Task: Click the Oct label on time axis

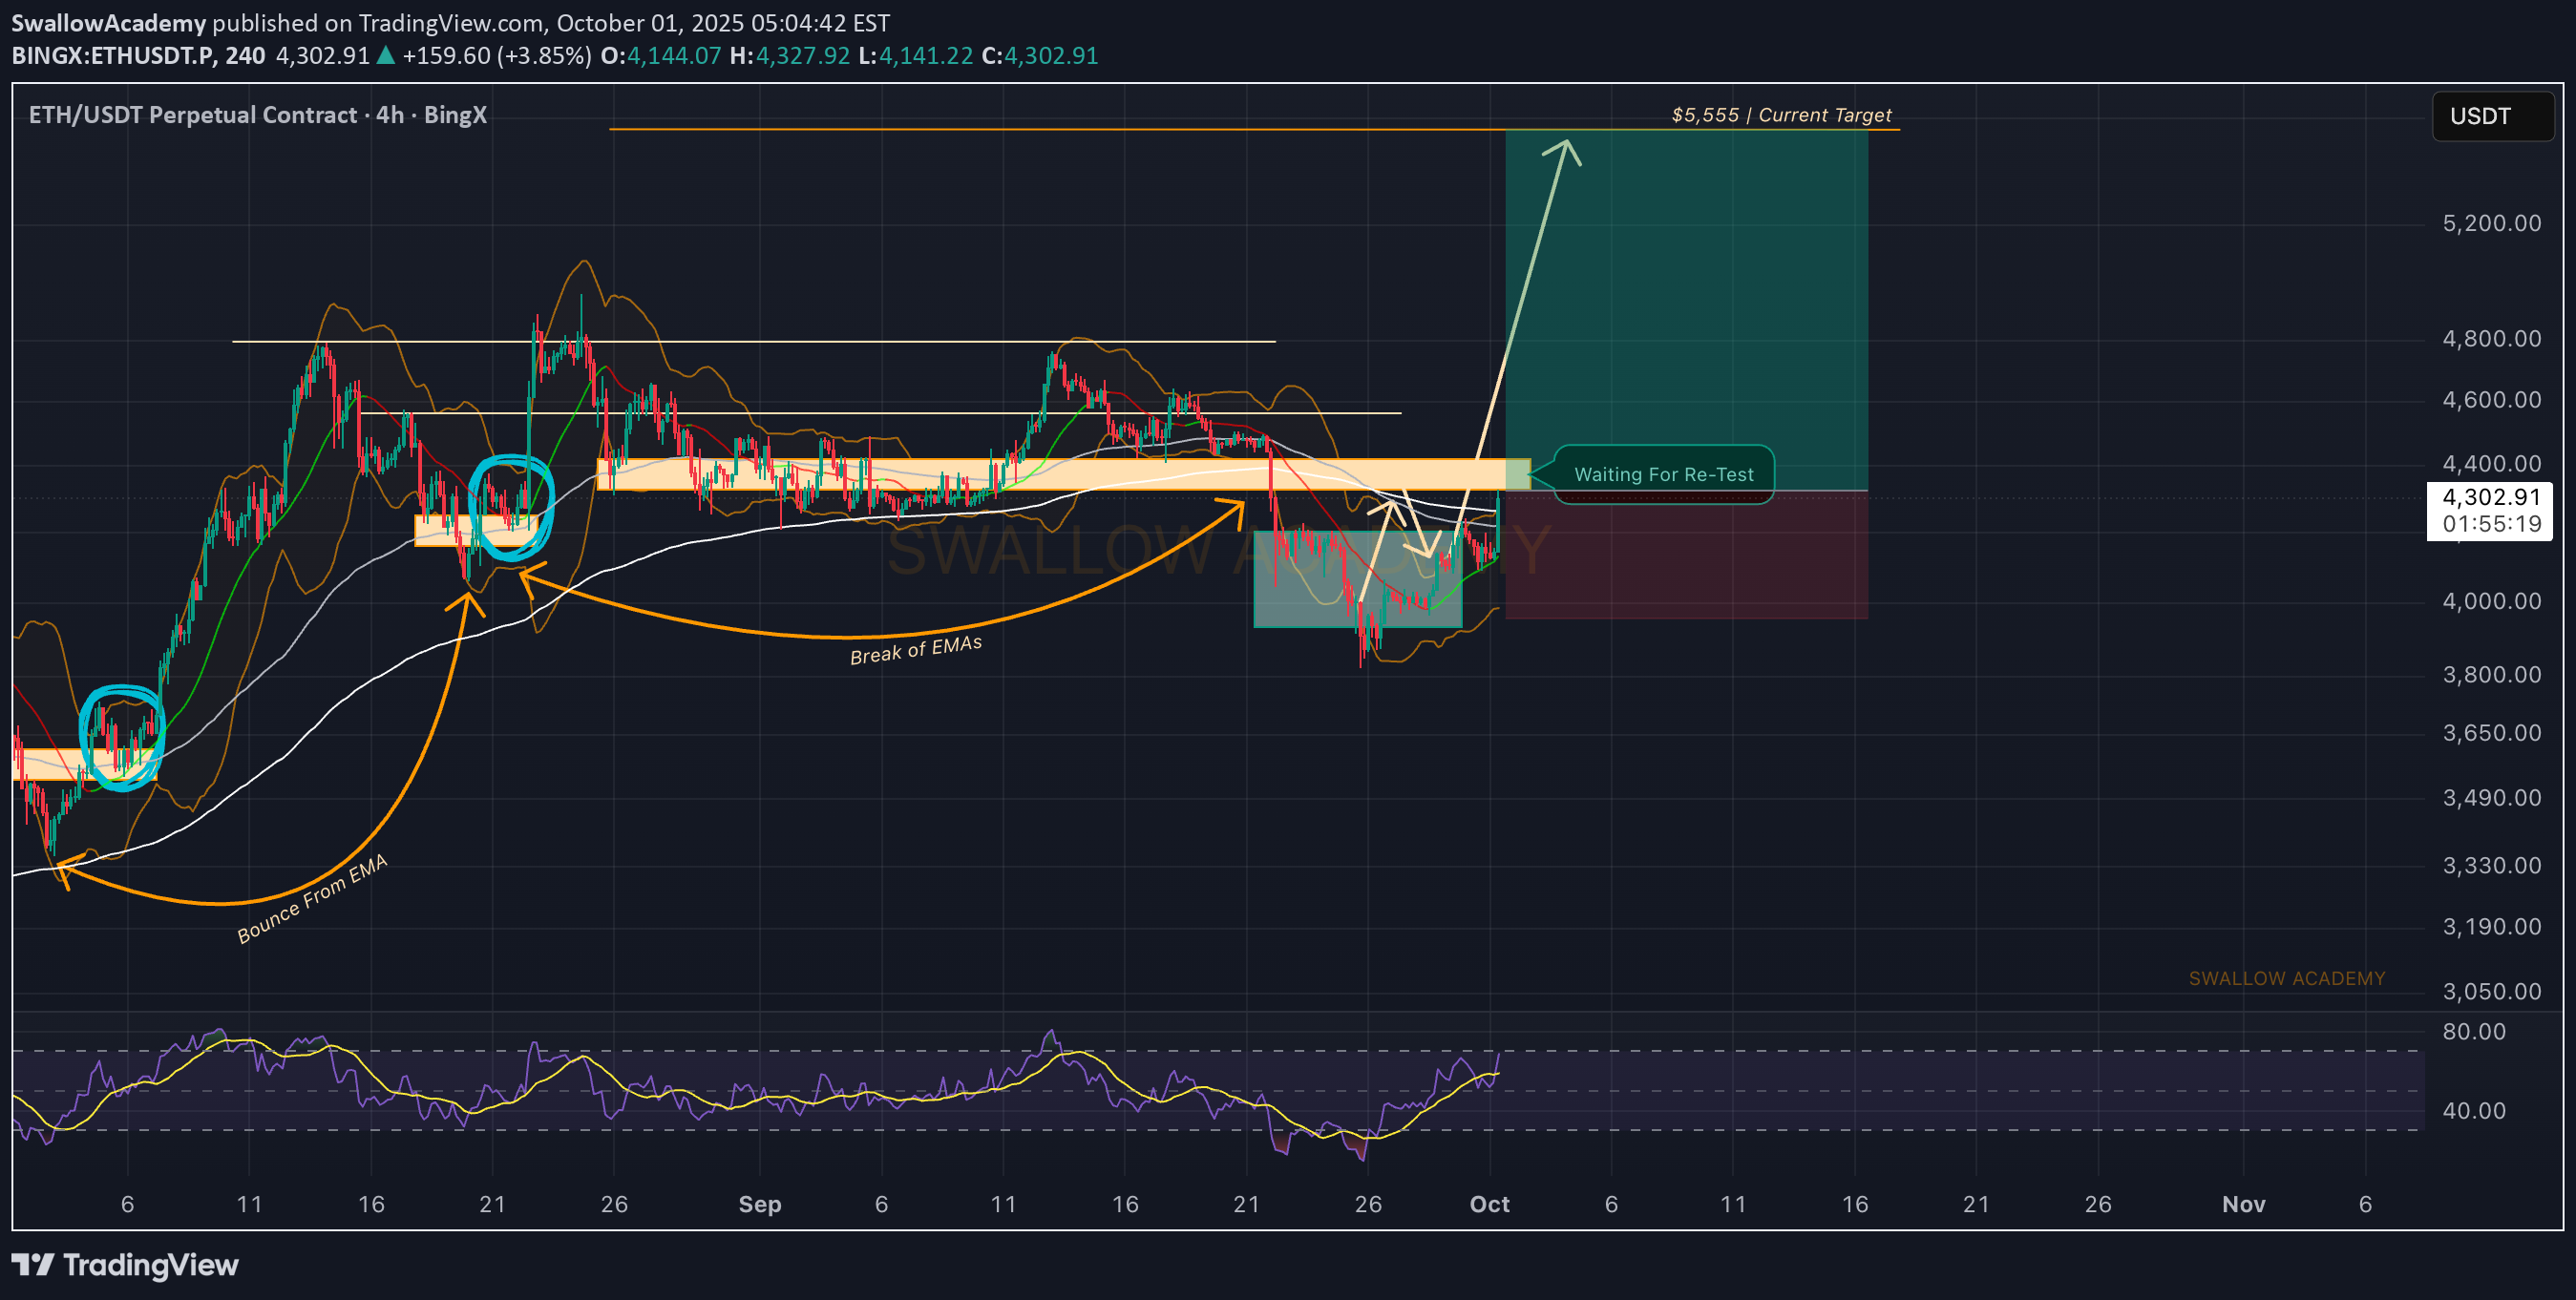Action: point(1489,1204)
